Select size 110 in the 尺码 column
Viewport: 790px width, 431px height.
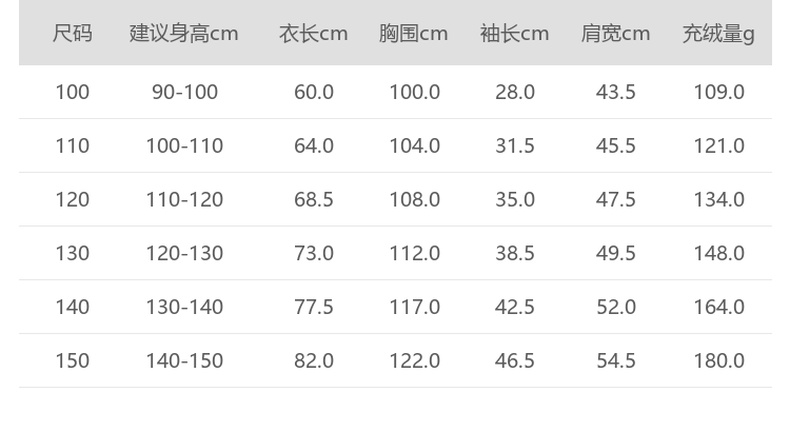(72, 146)
